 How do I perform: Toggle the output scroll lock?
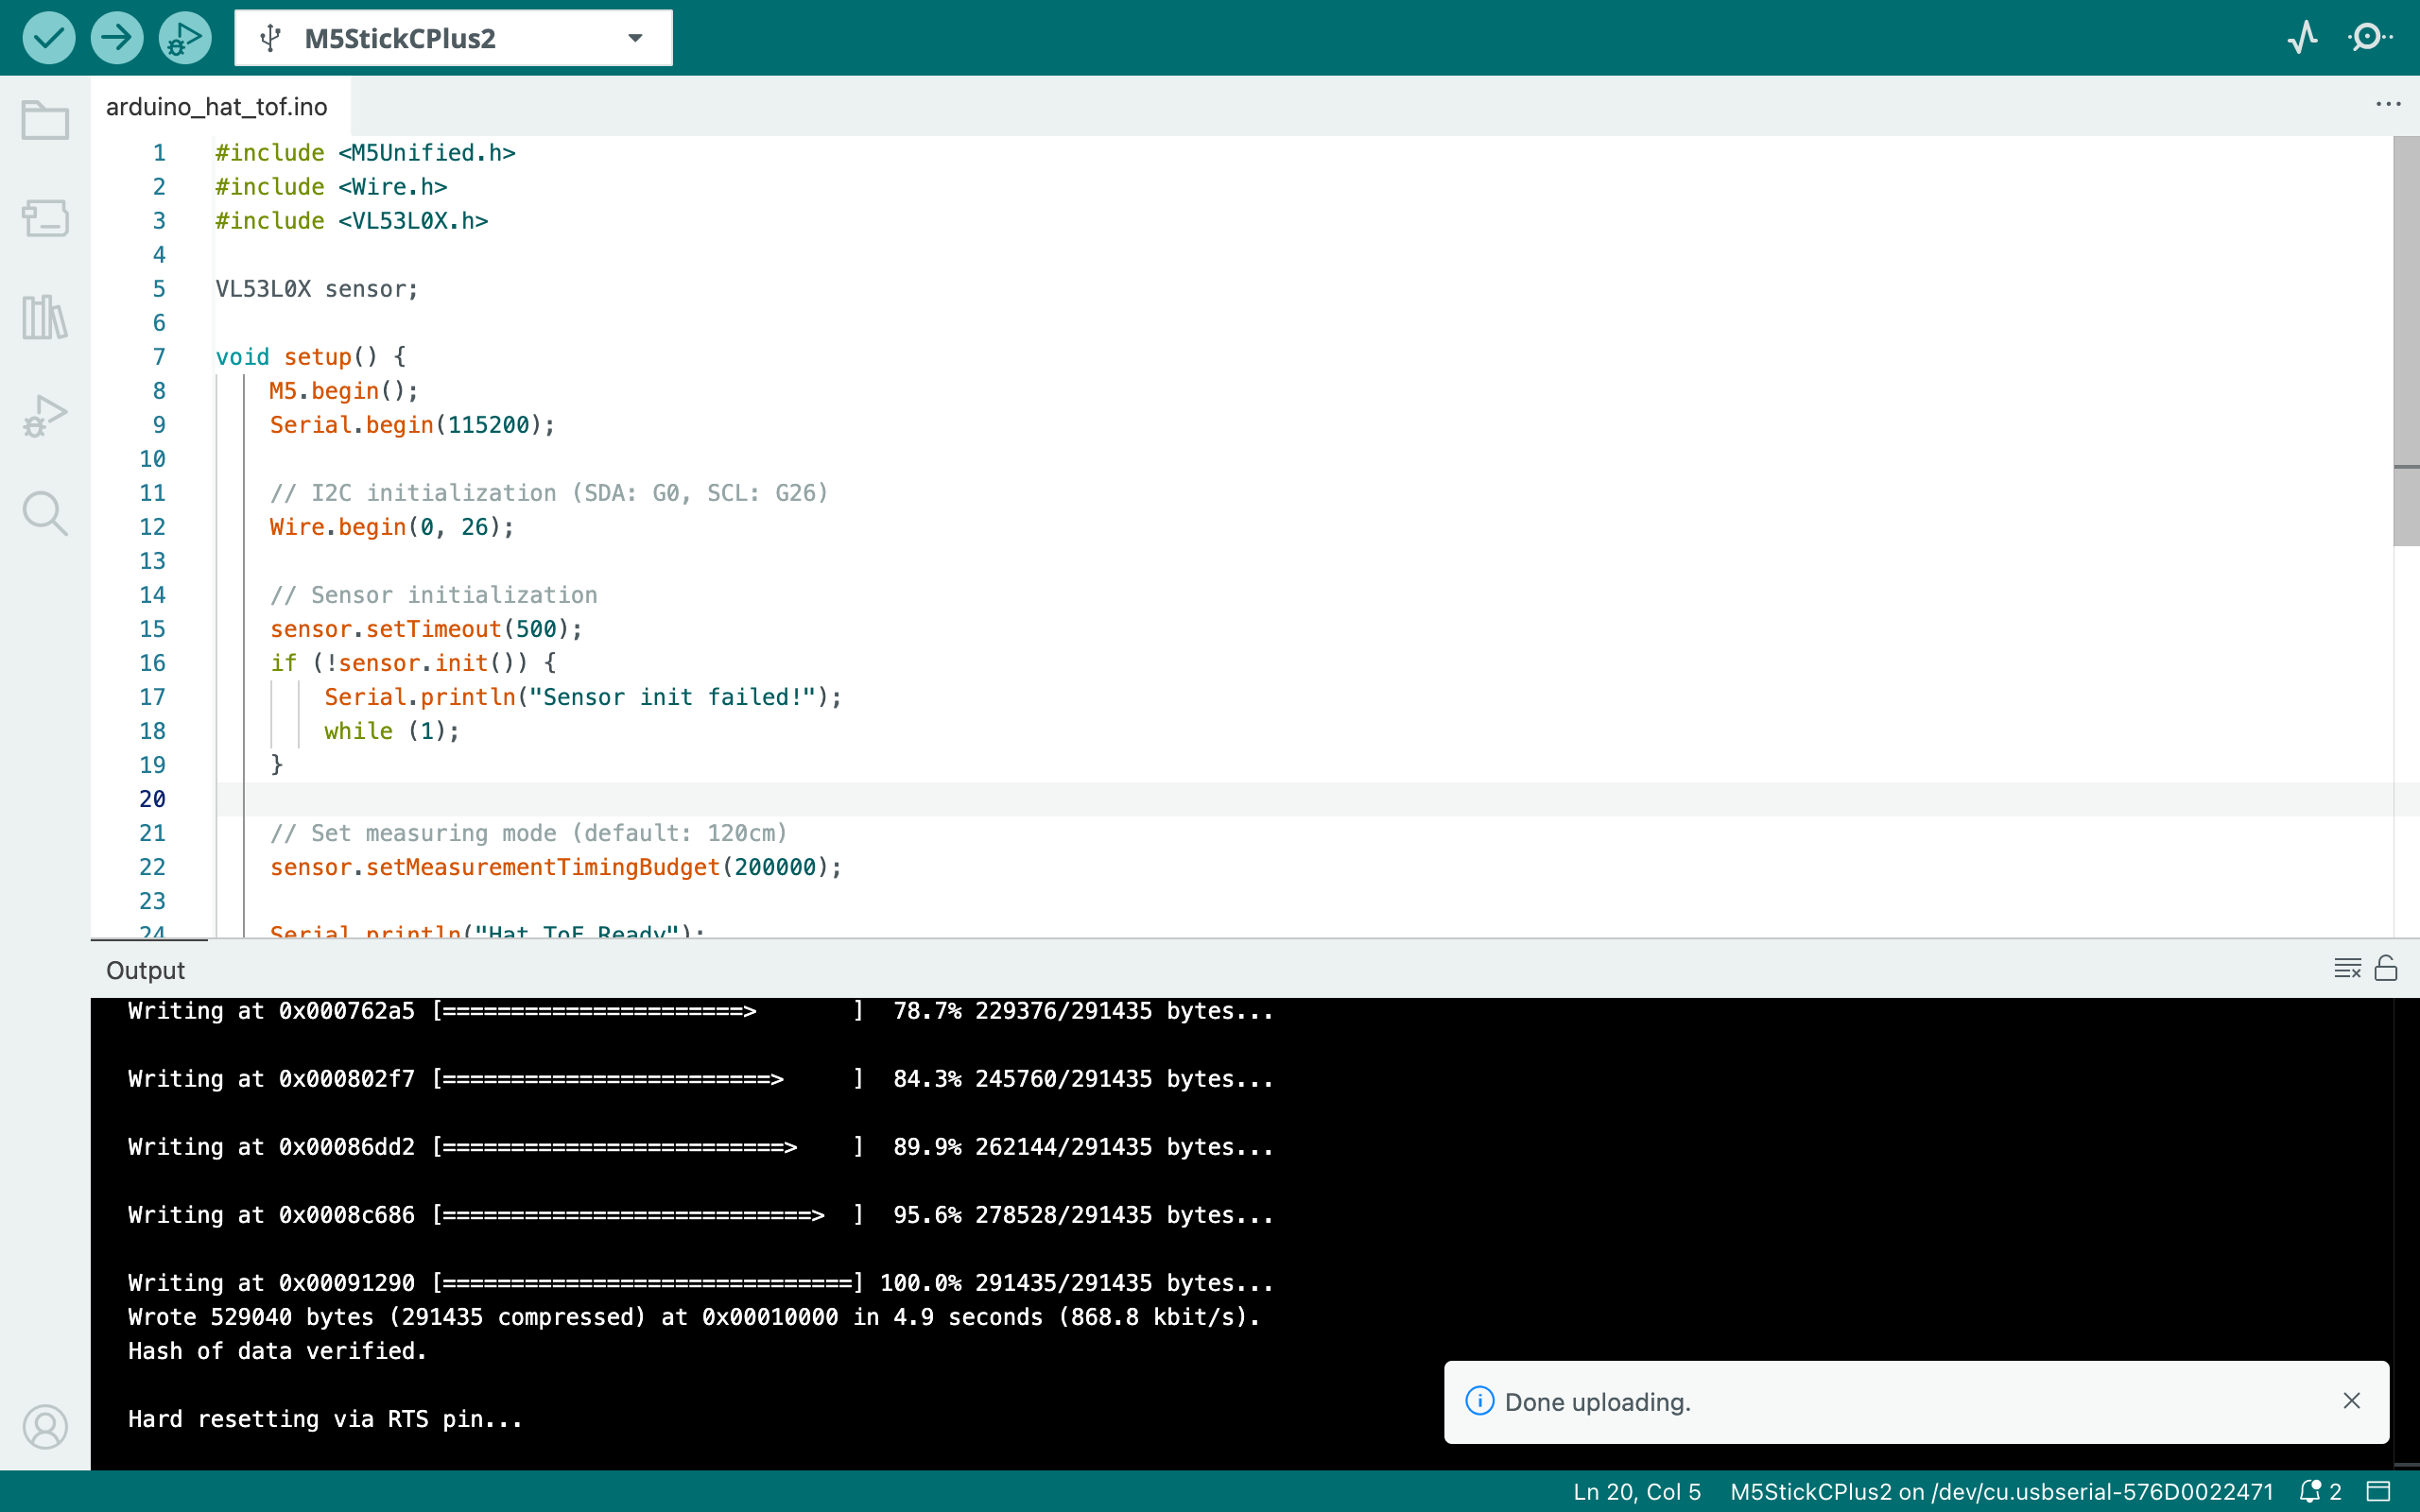click(x=2386, y=968)
